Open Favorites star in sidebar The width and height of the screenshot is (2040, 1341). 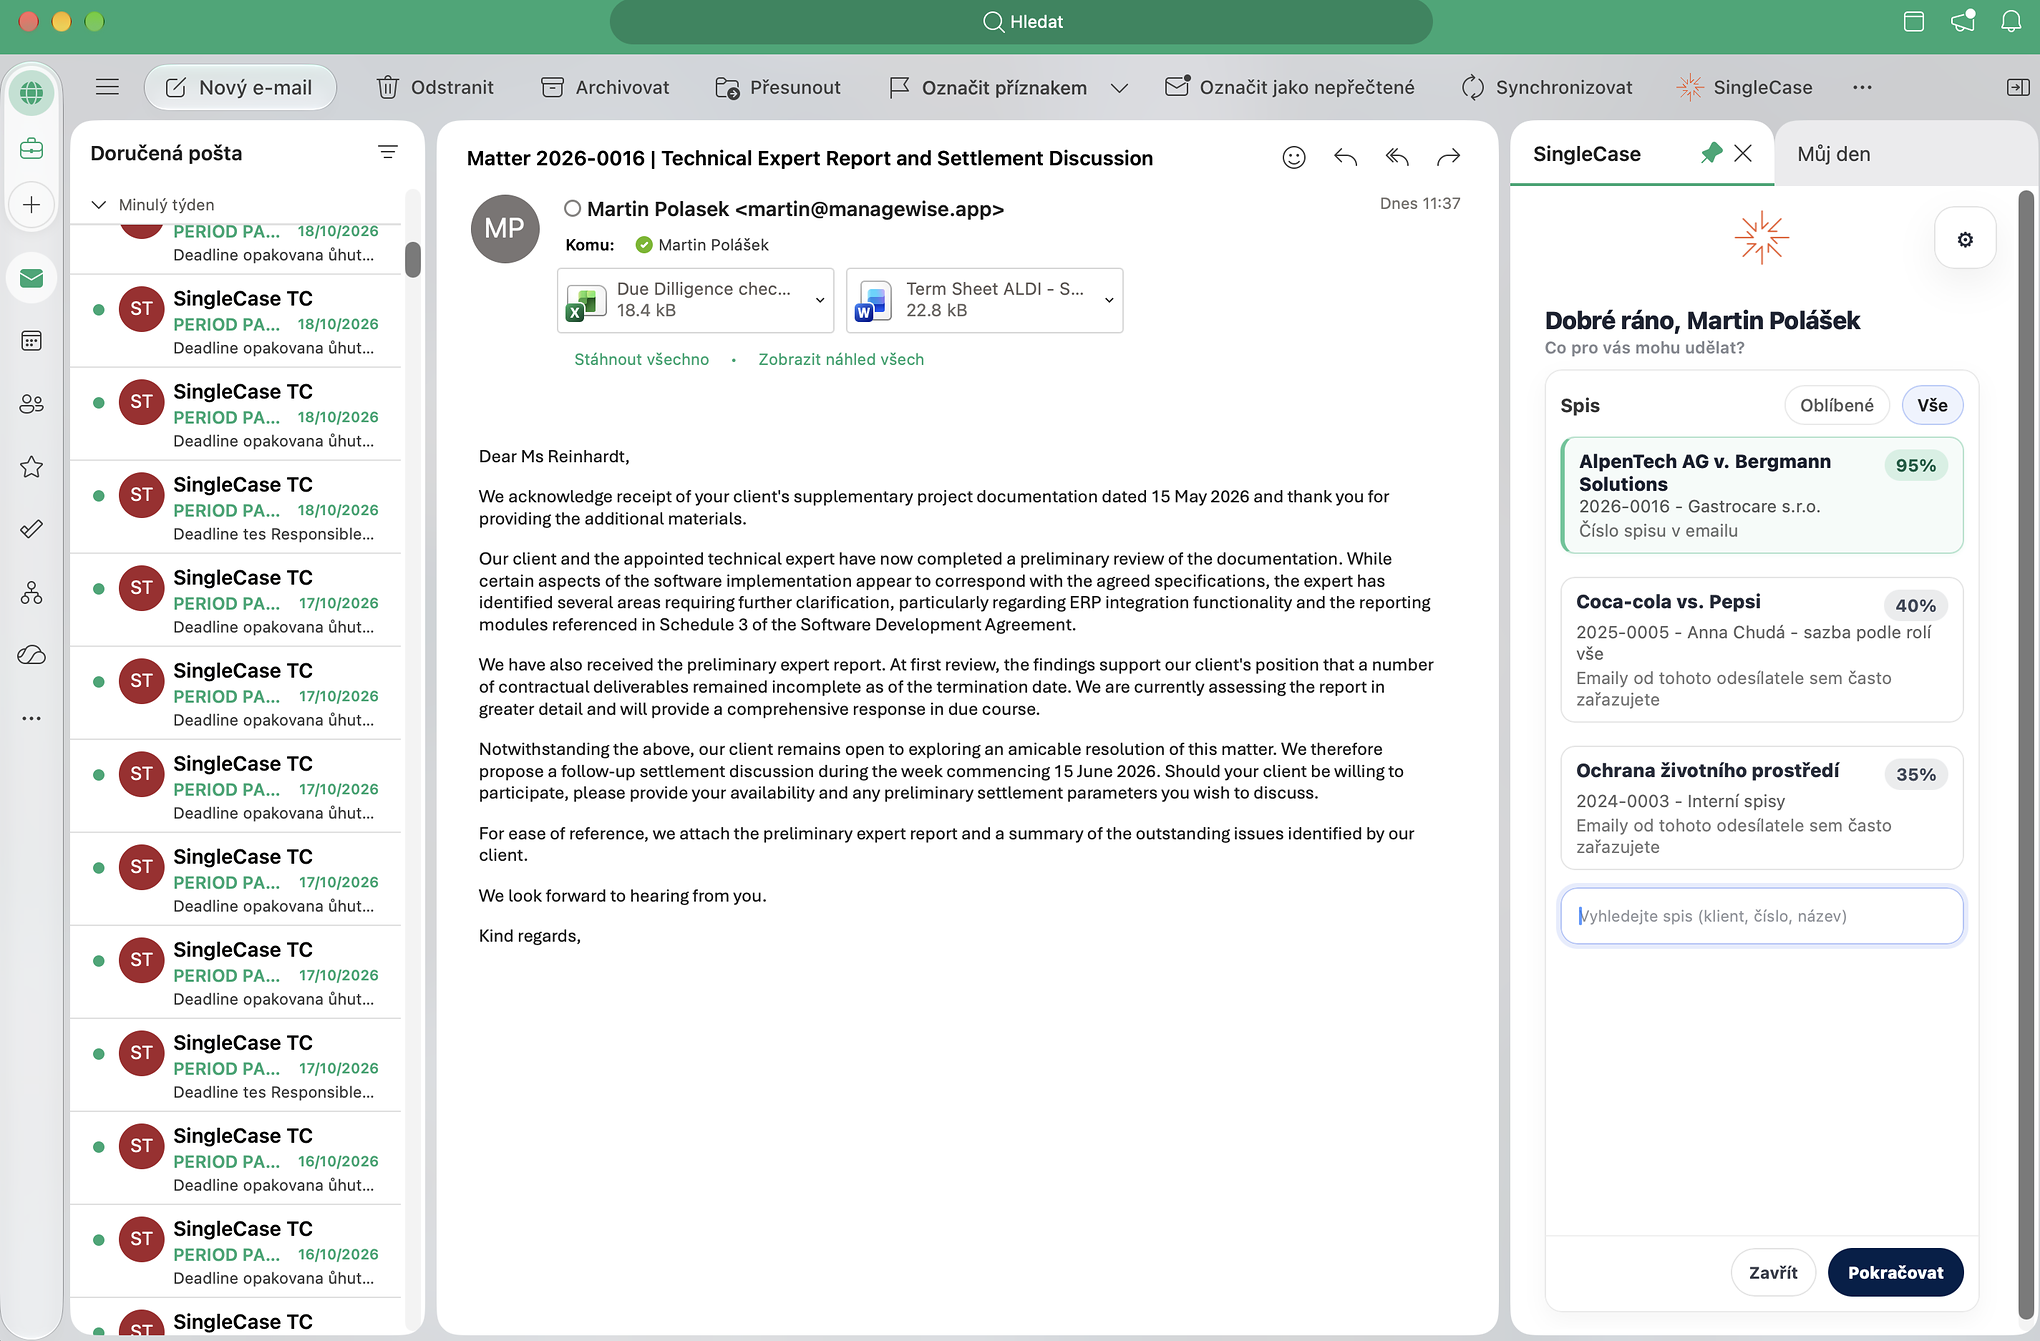(32, 467)
